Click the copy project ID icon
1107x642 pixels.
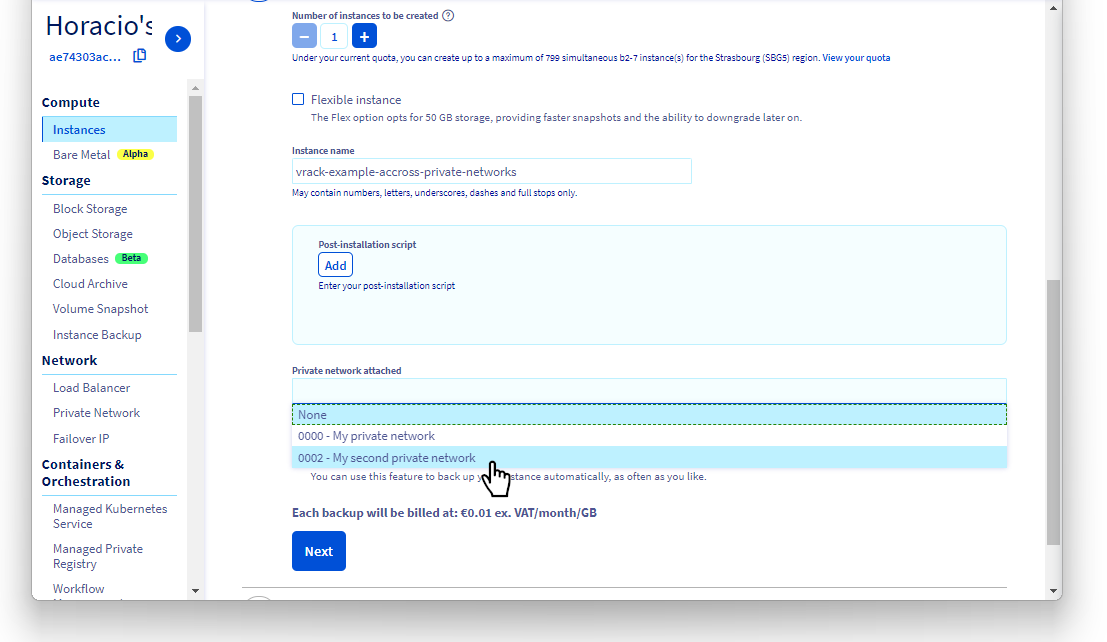tap(140, 56)
